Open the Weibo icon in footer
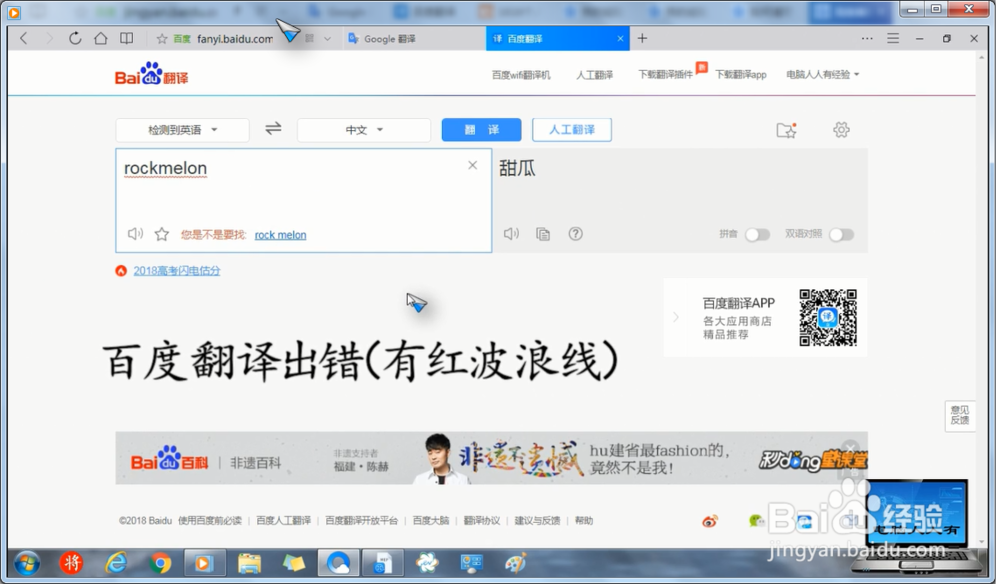Viewport: 1000px width, 584px height. tap(710, 522)
